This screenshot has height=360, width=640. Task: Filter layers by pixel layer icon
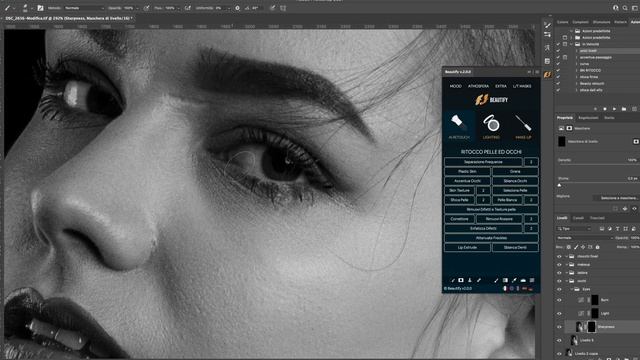pyautogui.click(x=602, y=229)
